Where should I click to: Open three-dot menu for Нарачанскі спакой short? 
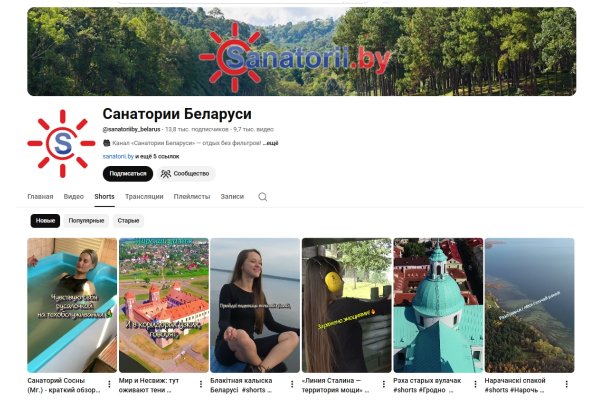pos(567,384)
